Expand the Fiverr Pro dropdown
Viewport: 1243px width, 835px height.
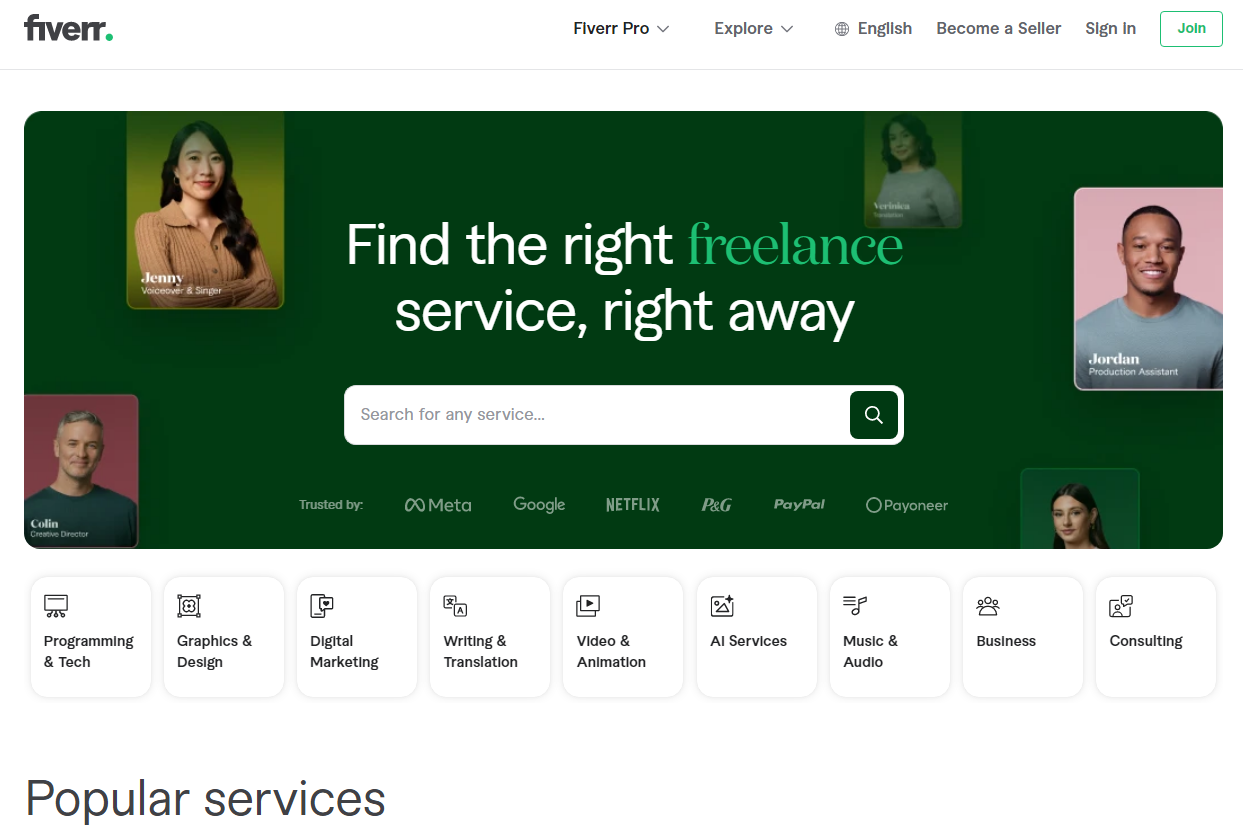(621, 28)
